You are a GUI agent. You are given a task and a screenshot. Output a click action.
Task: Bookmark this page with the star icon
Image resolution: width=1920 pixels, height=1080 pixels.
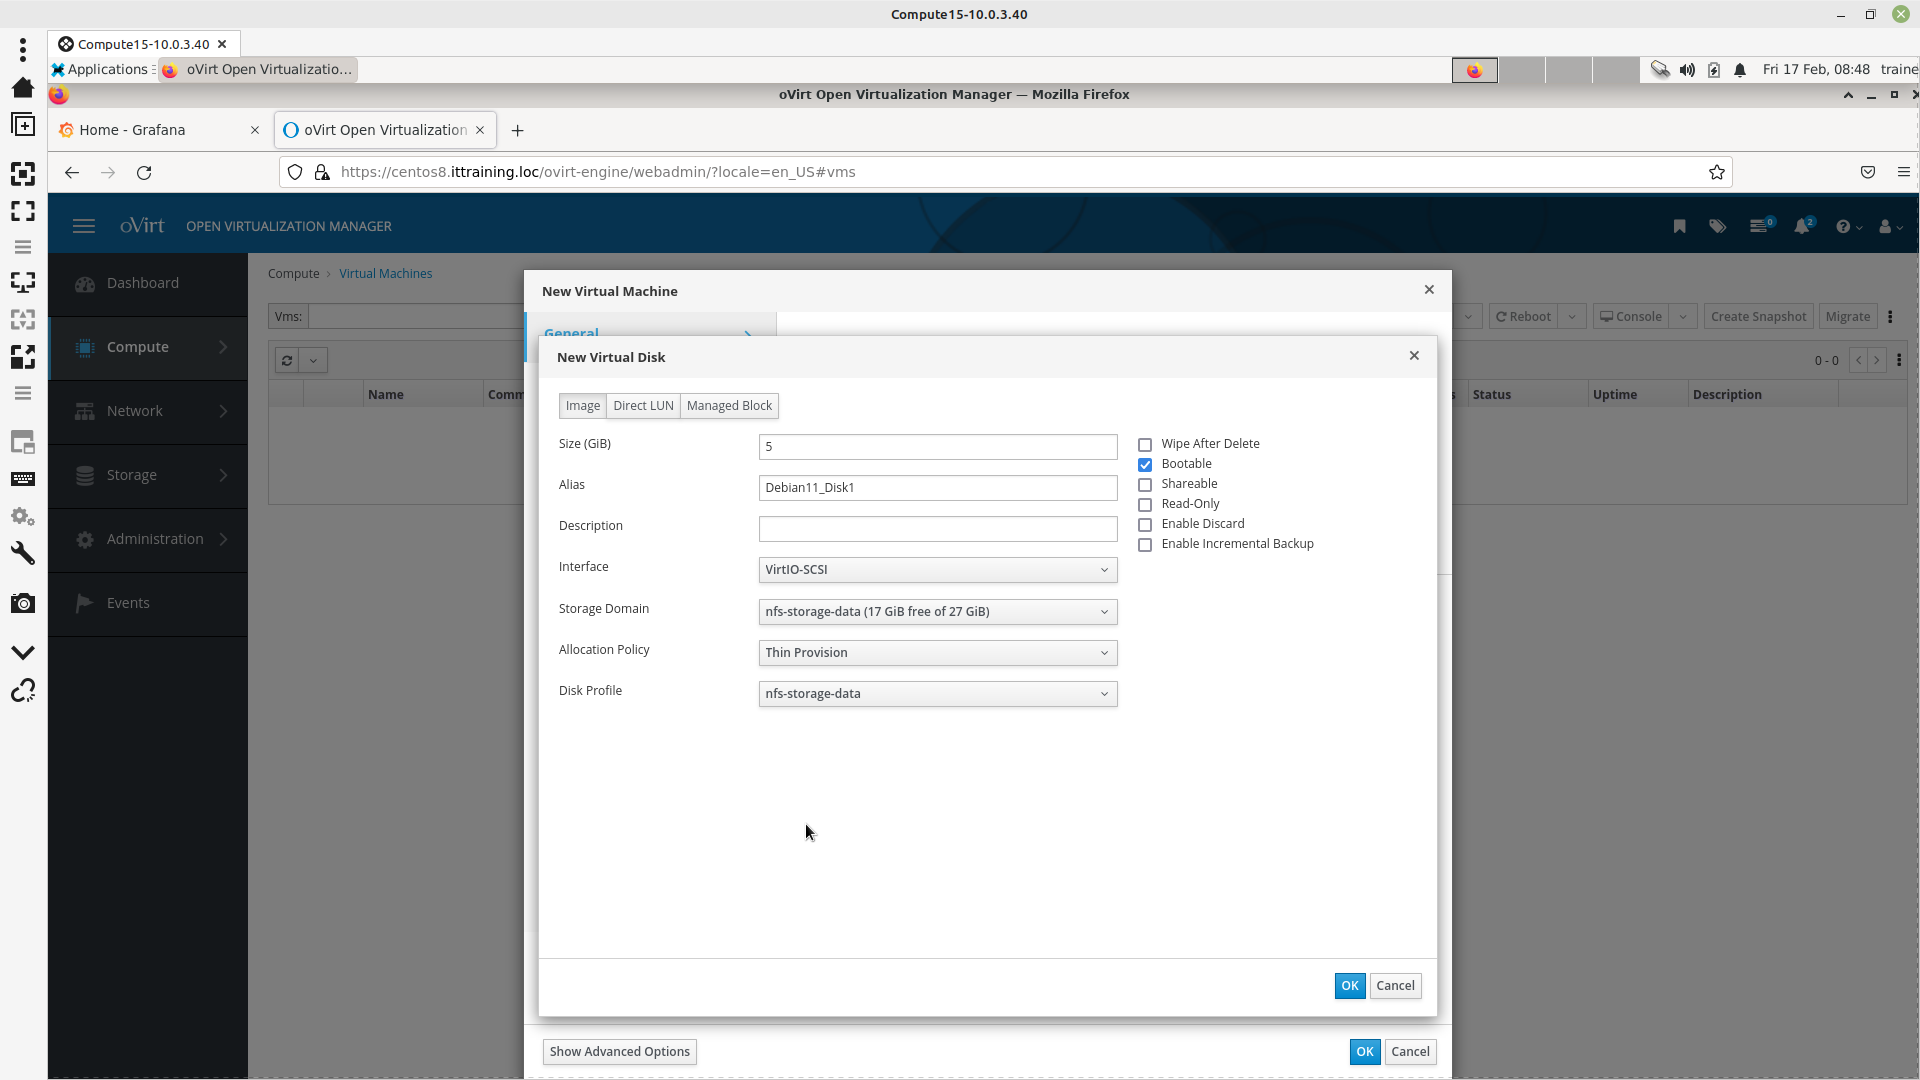tap(1717, 173)
